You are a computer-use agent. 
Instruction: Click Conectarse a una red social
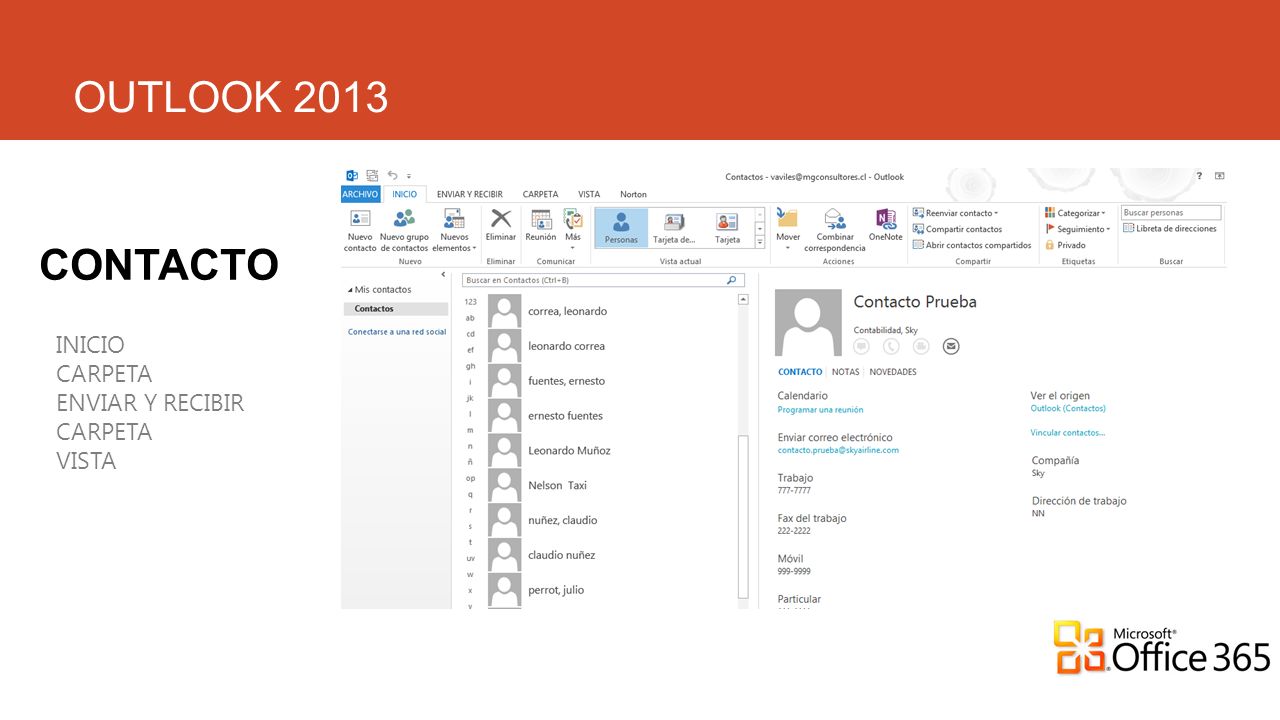[397, 332]
